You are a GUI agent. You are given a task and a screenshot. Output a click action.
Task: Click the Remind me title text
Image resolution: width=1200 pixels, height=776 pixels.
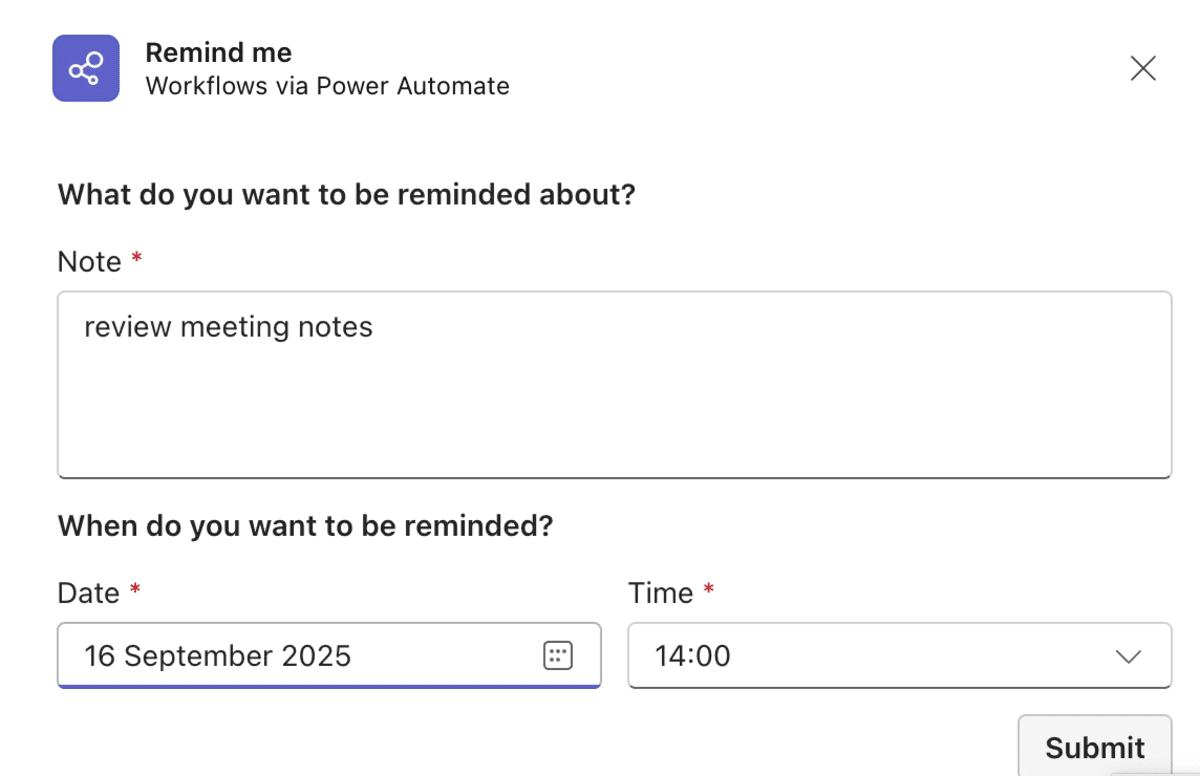click(x=218, y=52)
